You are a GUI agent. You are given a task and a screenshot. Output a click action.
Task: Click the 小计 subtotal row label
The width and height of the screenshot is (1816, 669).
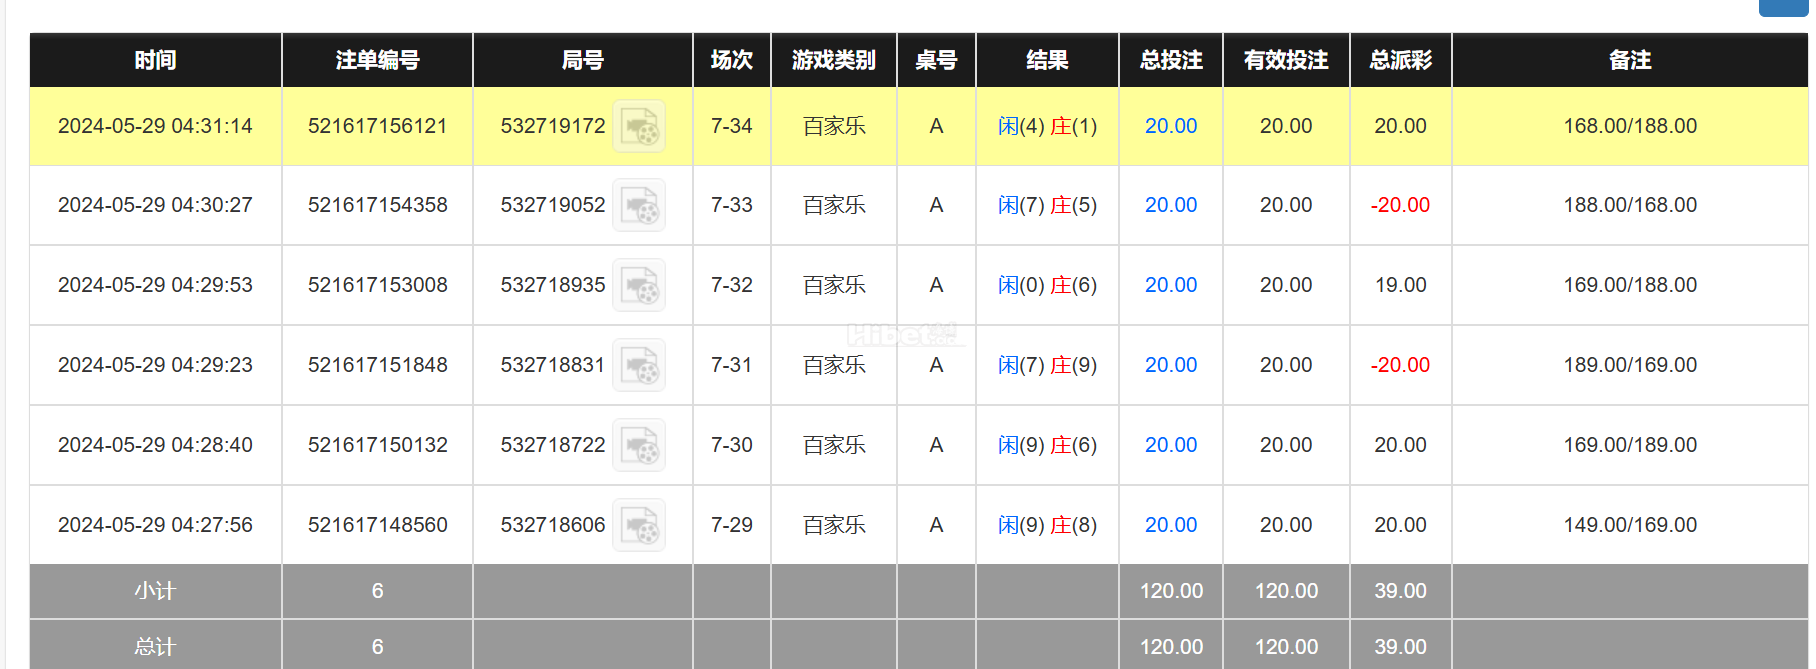pyautogui.click(x=155, y=591)
